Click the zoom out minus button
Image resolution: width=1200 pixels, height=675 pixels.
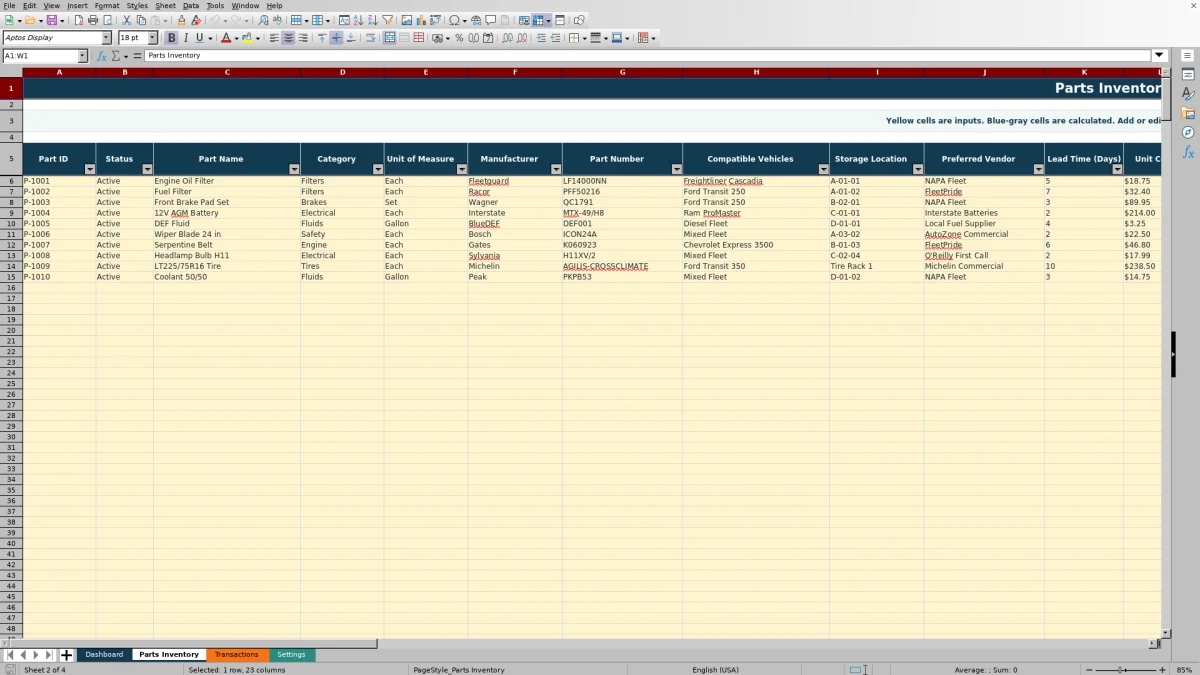point(1089,670)
